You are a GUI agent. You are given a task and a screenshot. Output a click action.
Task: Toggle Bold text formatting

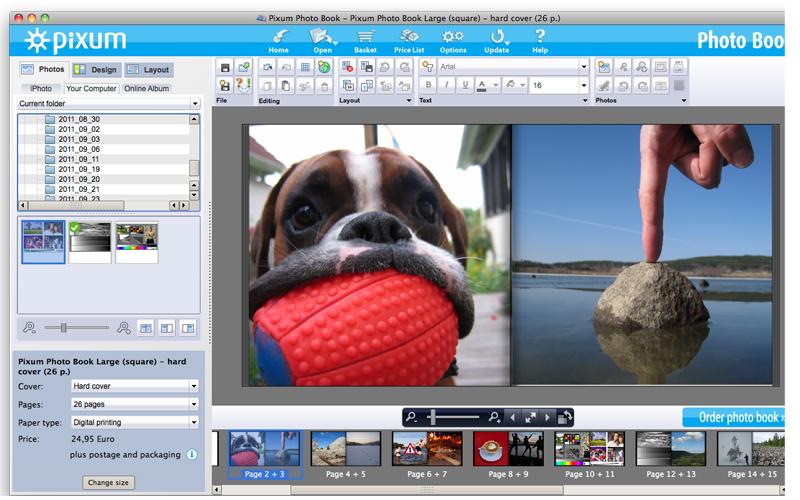point(428,86)
